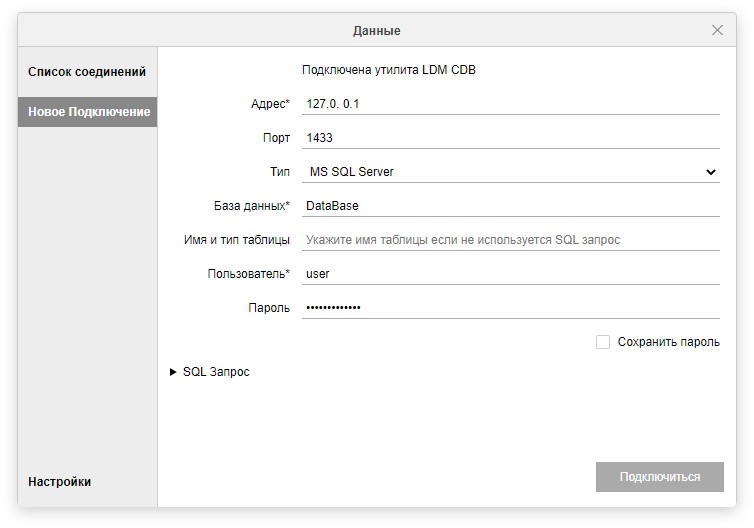Select the Новое Подключение tab
Viewport: 754px width, 528px height.
[x=88, y=112]
